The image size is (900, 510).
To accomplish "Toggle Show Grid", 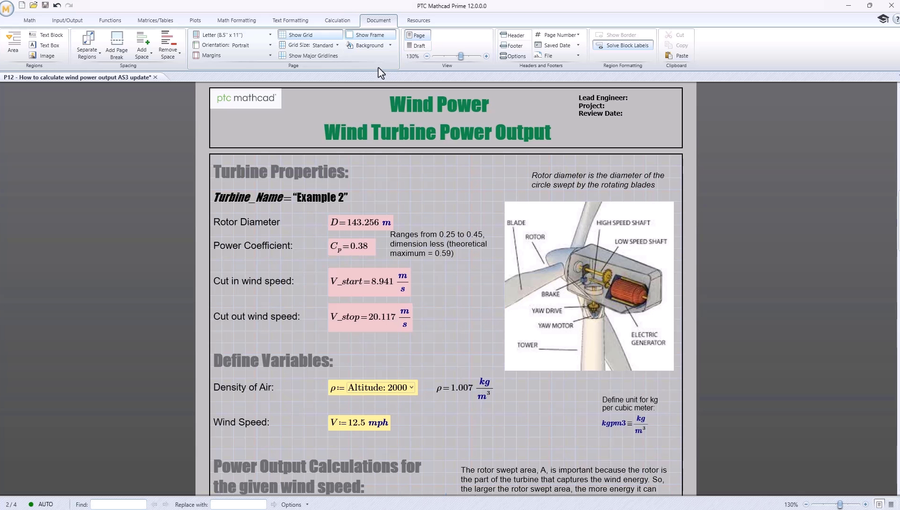I will [311, 35].
